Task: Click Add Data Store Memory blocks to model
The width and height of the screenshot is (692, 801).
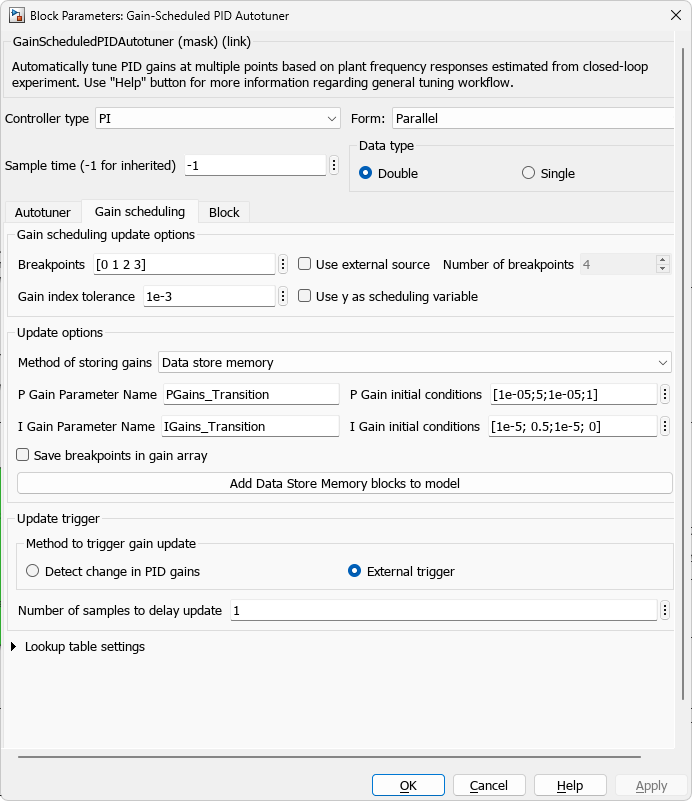Action: pyautogui.click(x=344, y=484)
